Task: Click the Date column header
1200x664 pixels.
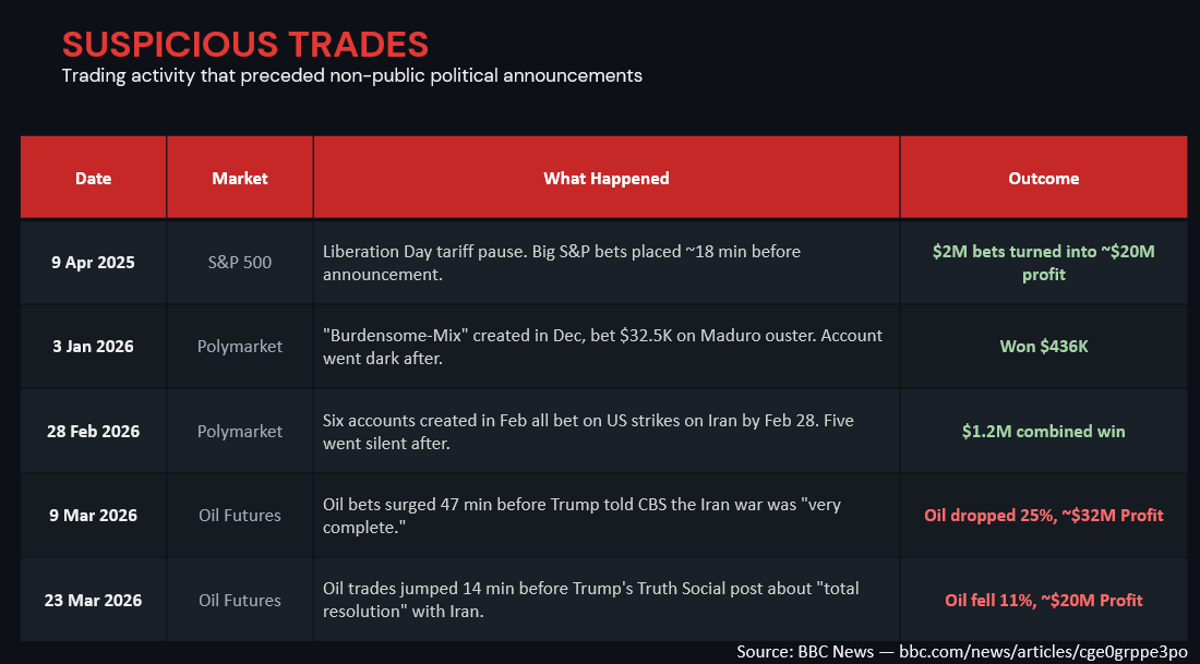Action: tap(93, 178)
